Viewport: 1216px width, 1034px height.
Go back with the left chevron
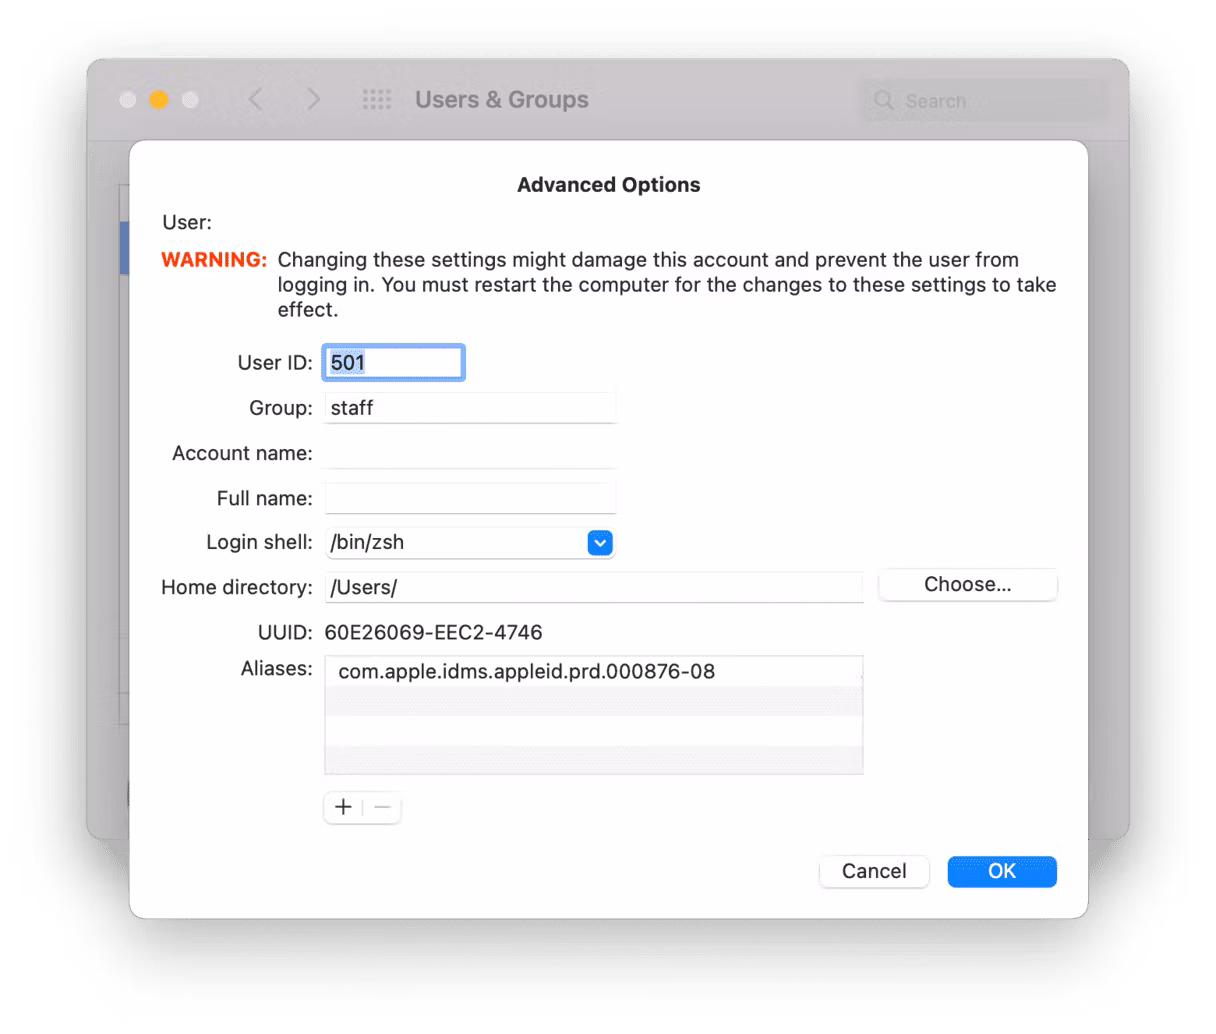(256, 100)
